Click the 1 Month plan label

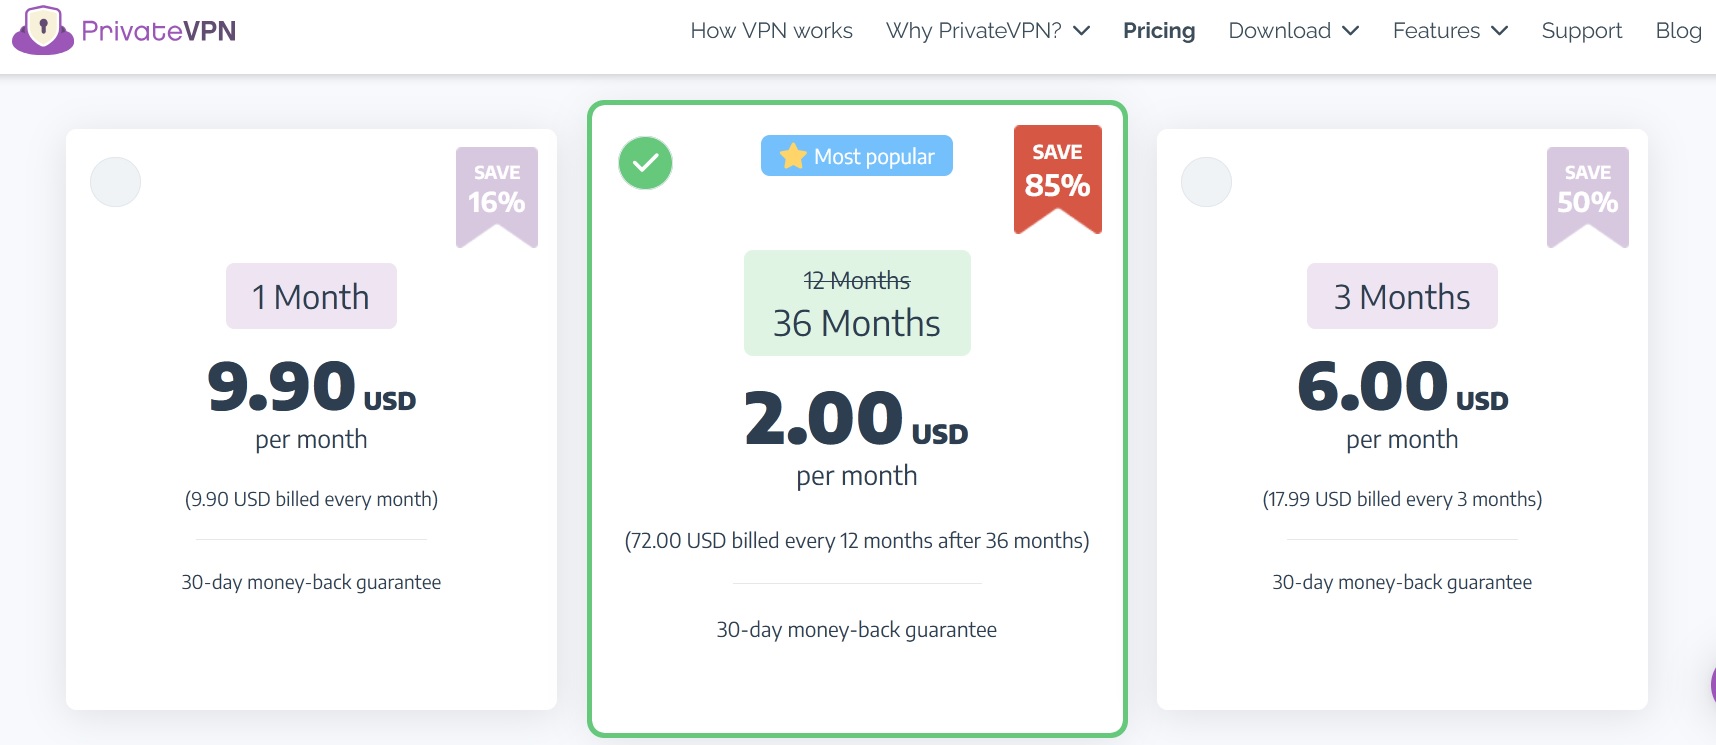311,297
